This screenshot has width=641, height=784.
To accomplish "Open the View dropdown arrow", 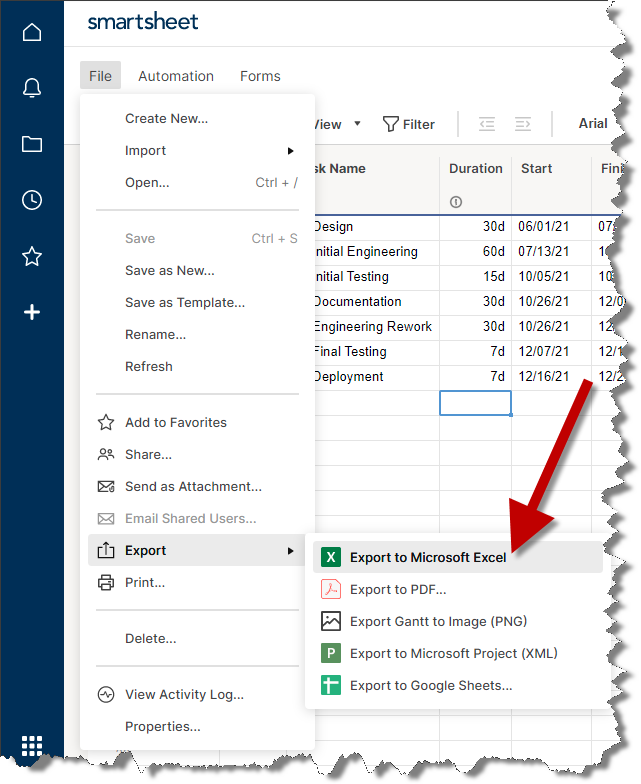I will click(x=357, y=124).
